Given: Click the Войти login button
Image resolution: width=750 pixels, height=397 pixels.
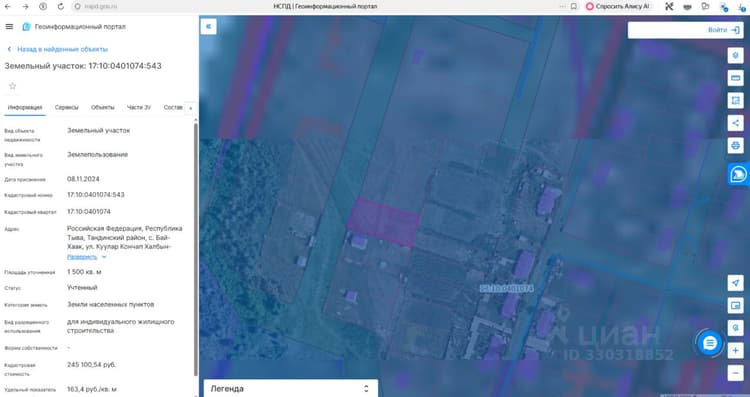Looking at the screenshot, I should (723, 30).
